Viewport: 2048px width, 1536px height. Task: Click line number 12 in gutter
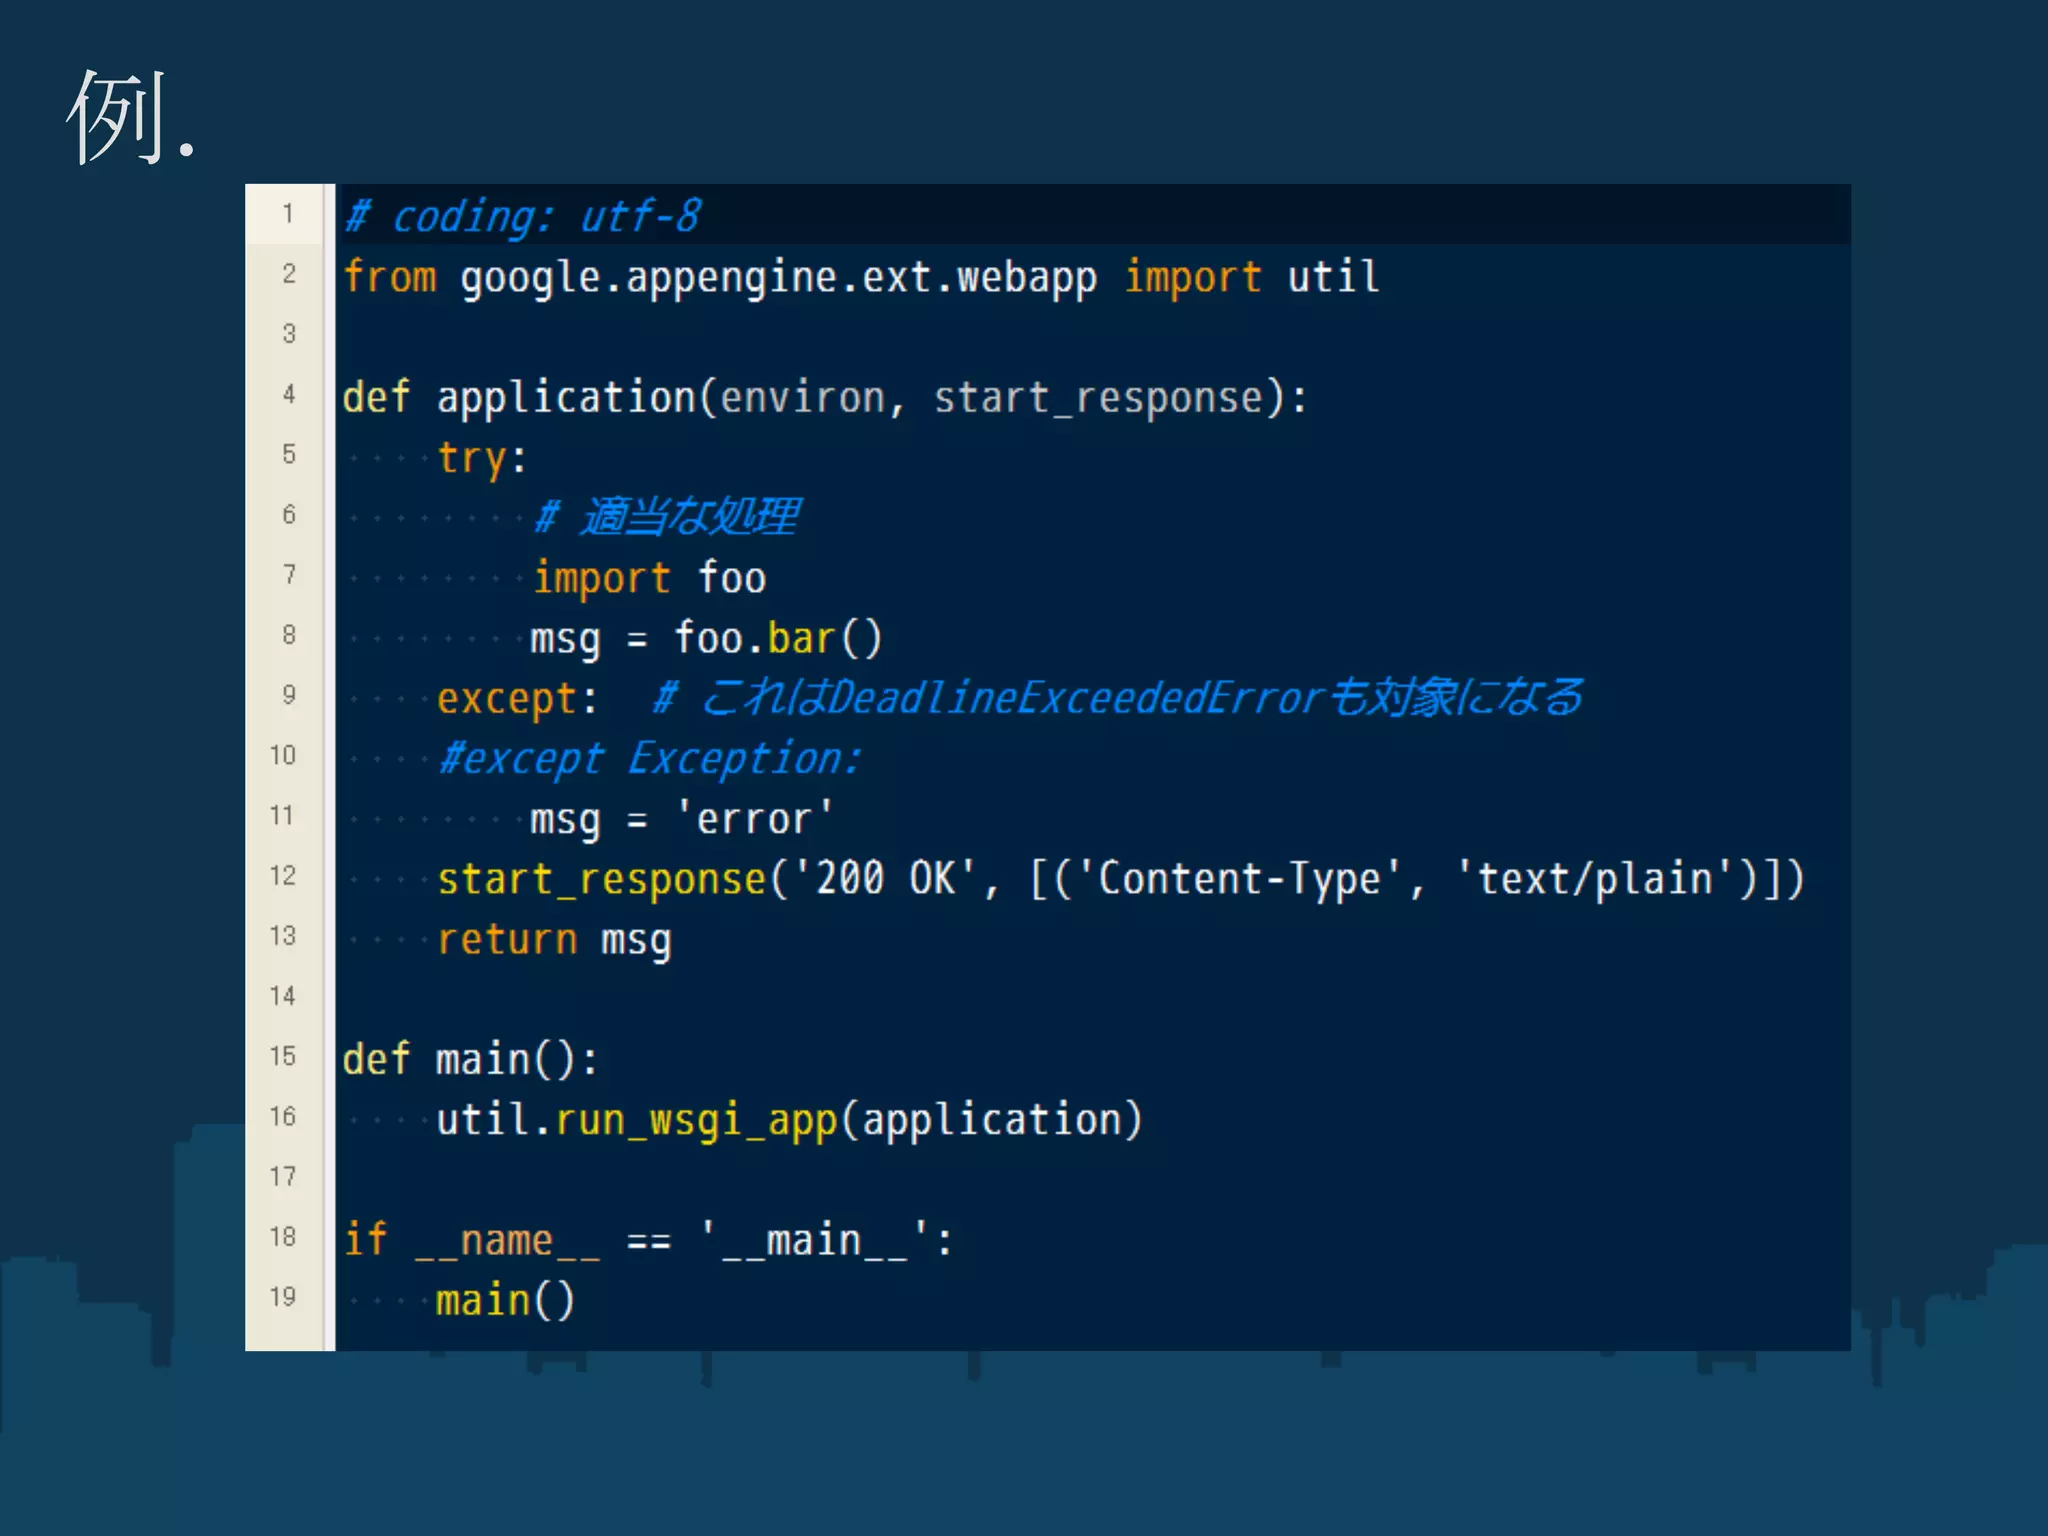tap(283, 876)
